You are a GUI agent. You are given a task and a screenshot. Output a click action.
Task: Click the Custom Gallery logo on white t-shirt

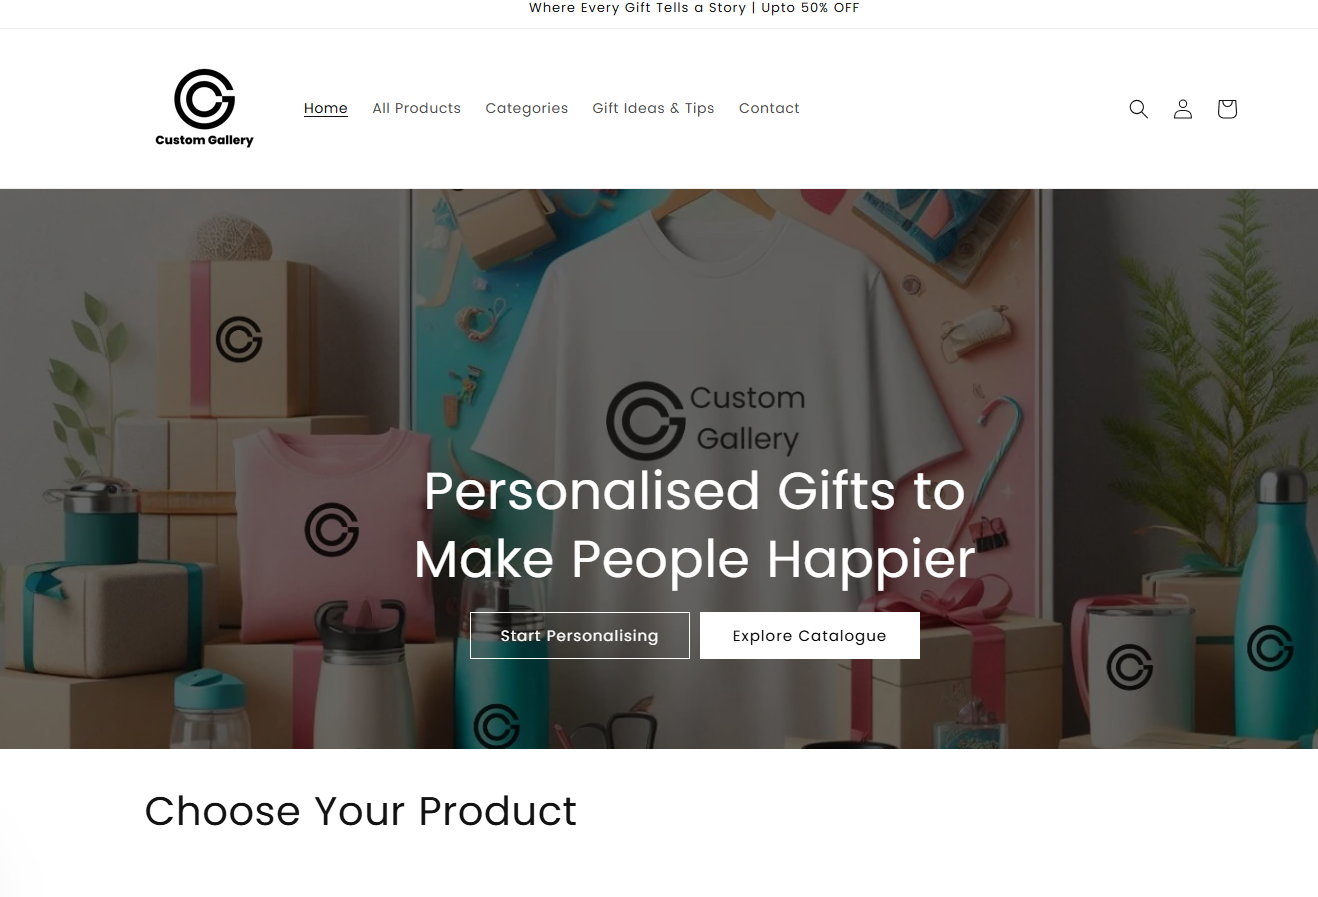706,419
